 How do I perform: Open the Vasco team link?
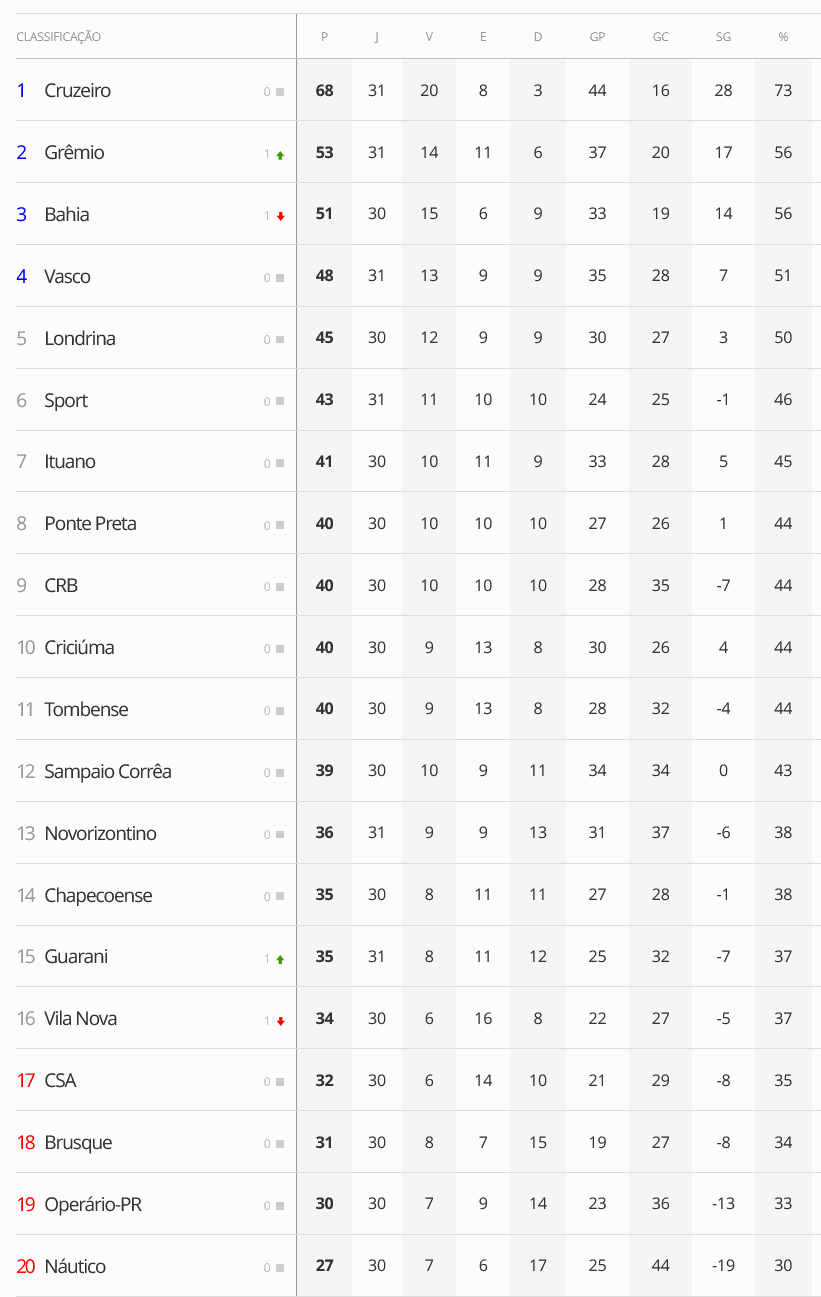coord(67,277)
